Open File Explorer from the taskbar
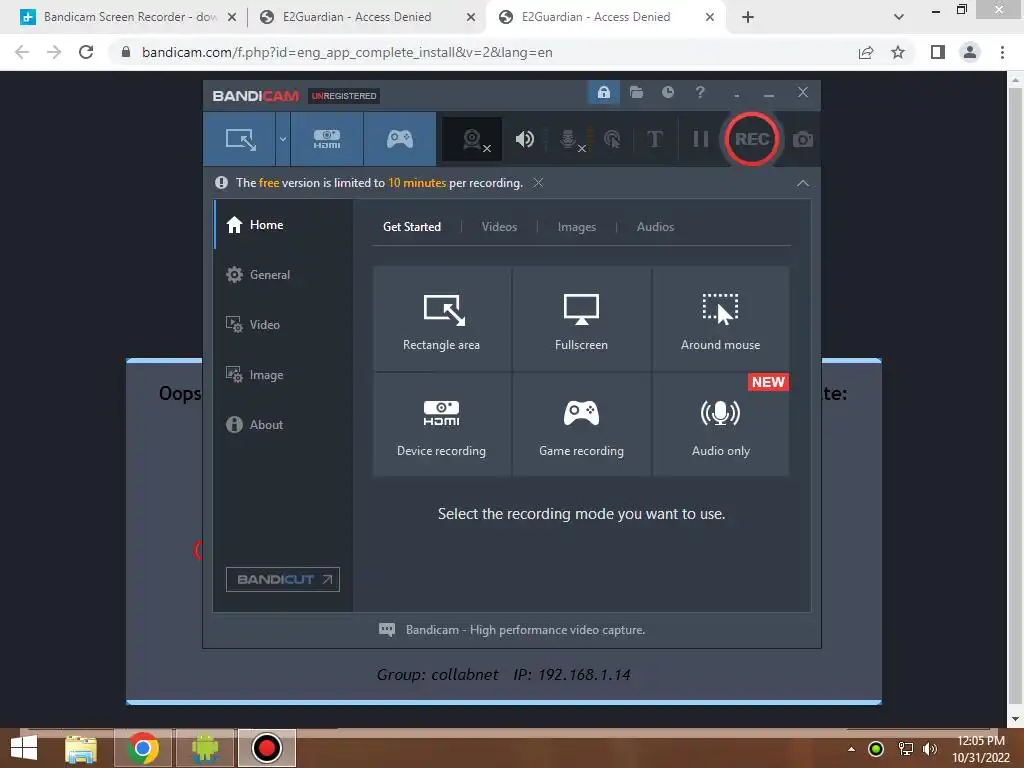This screenshot has height=768, width=1024. (81, 748)
